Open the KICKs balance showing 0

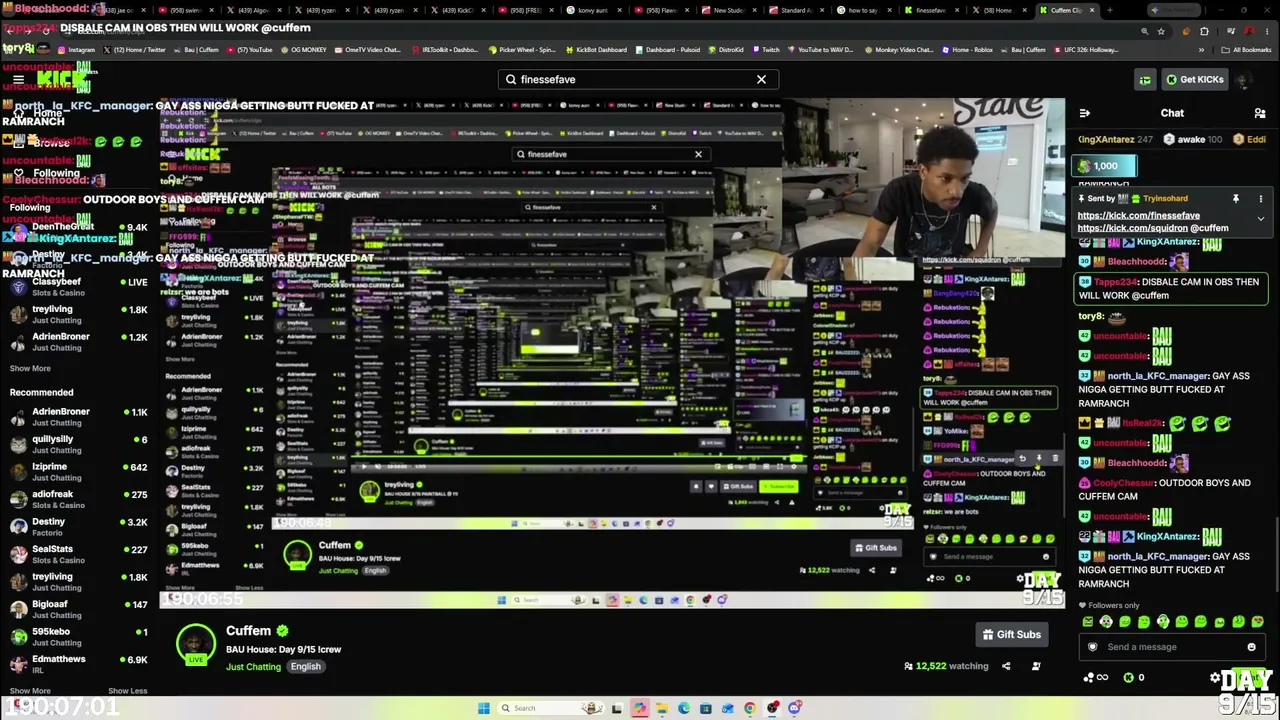click(1135, 677)
